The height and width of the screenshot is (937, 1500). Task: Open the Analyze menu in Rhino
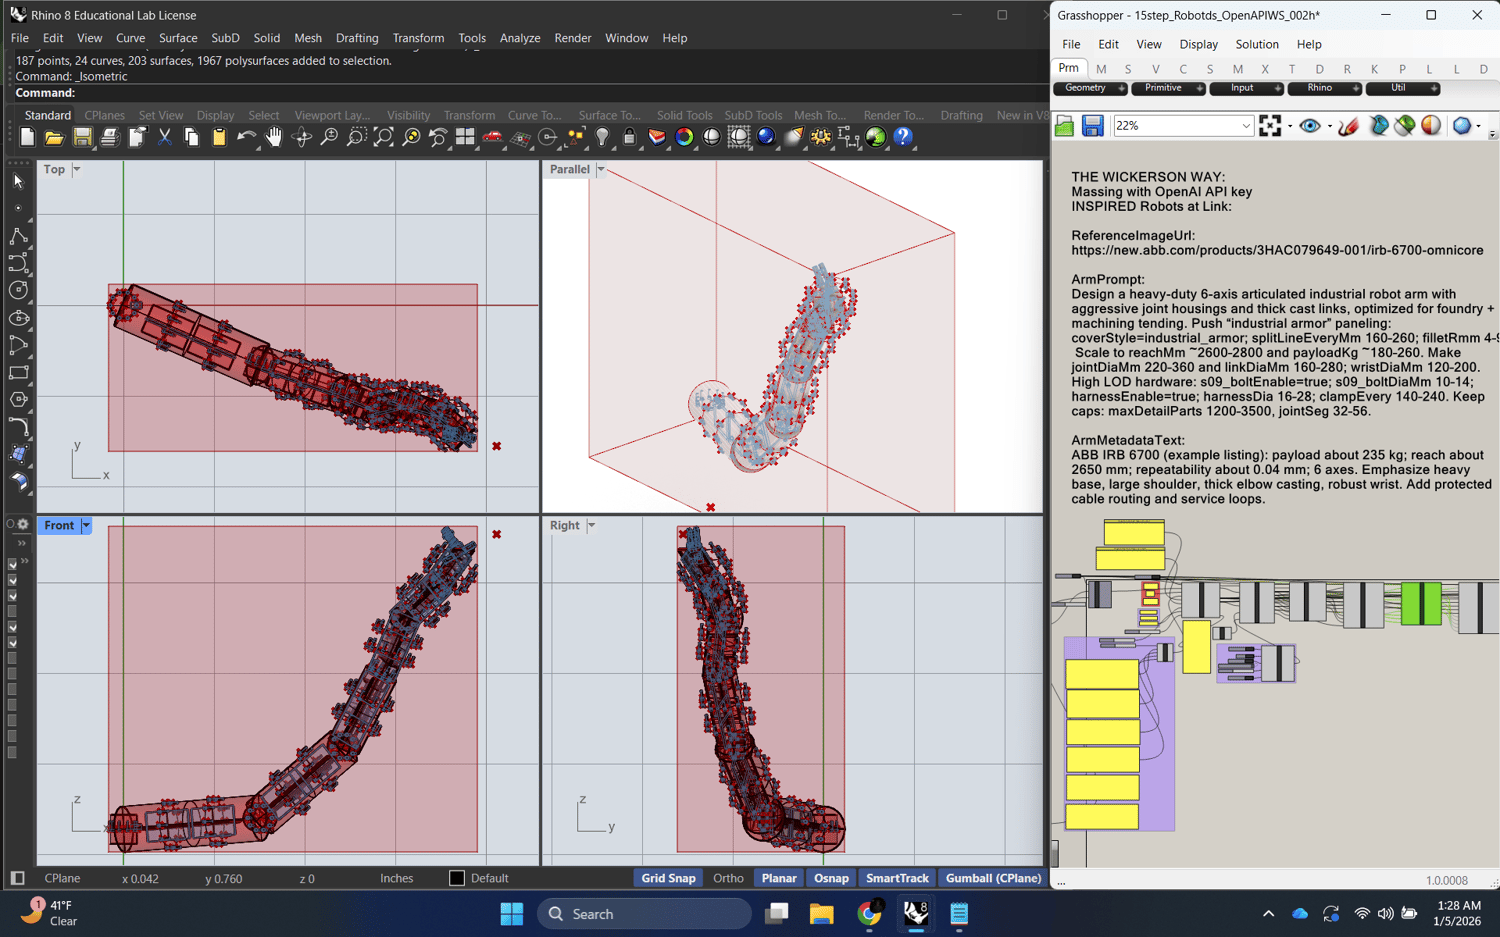(519, 38)
